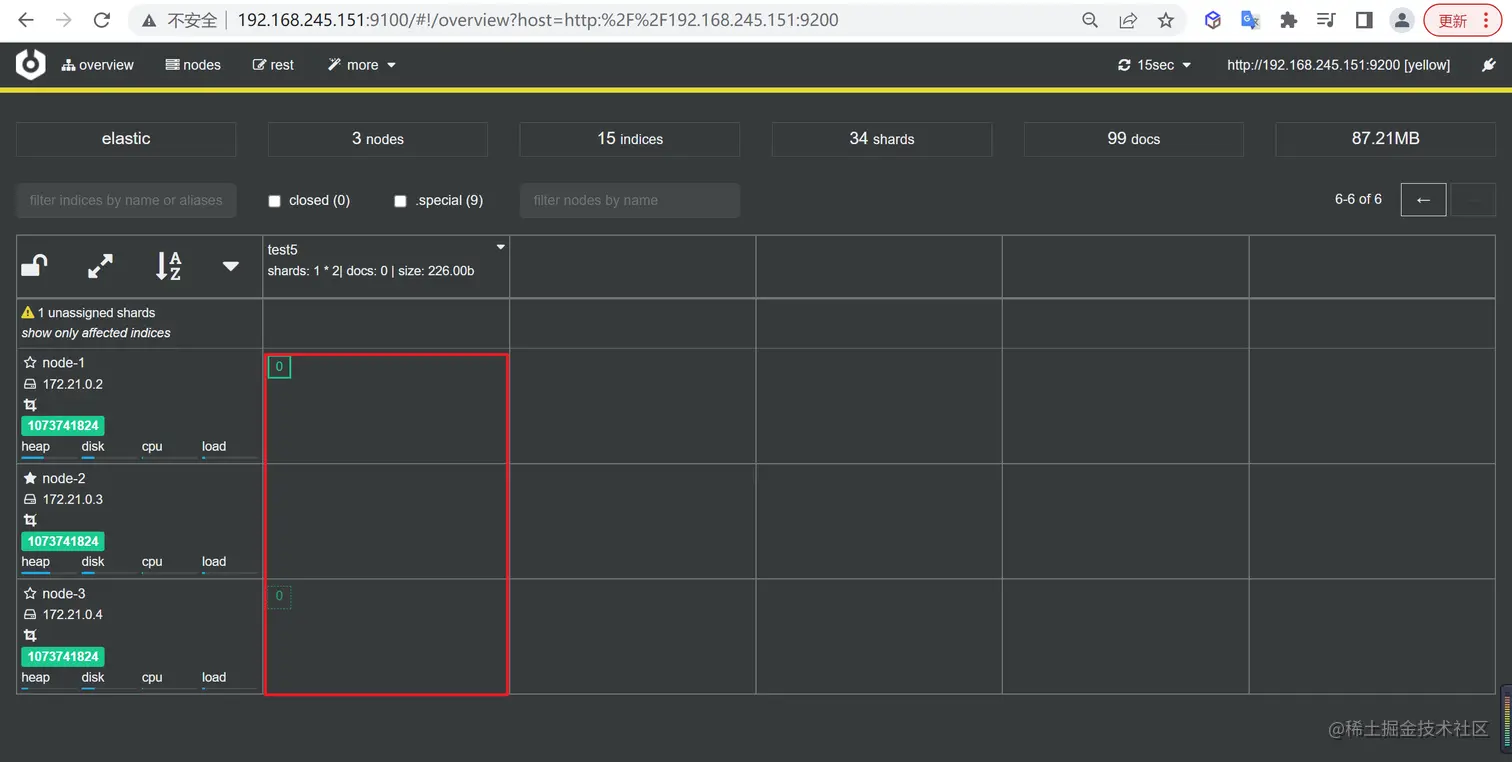This screenshot has width=1512, height=762.
Task: Toggle the closed (0) checkbox
Action: coord(274,201)
